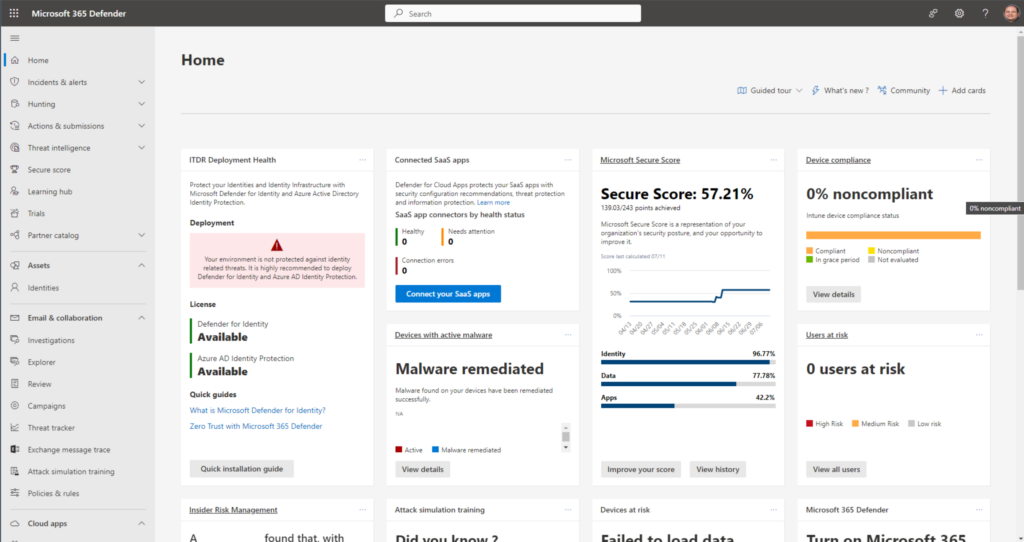The width and height of the screenshot is (1024, 542).
Task: Click the Apps score progress bar
Action: tap(688, 406)
